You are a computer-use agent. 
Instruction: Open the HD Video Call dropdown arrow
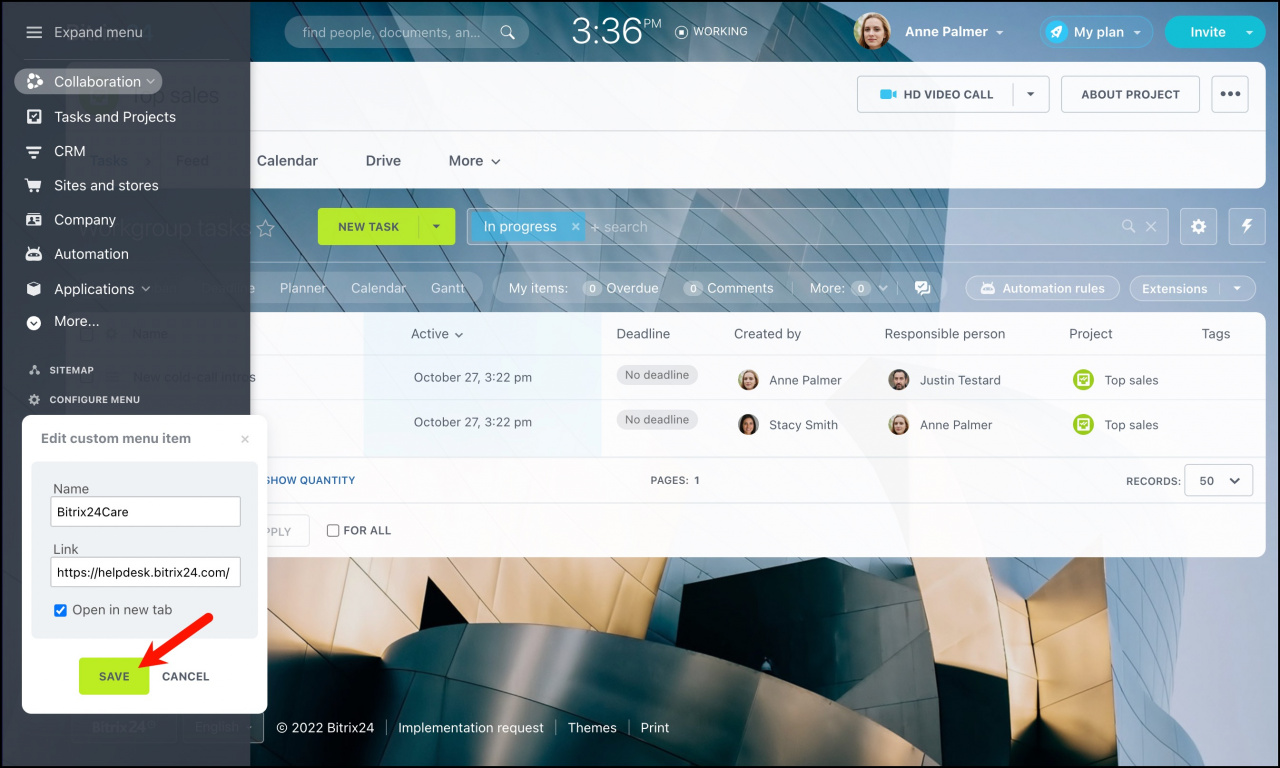(1031, 94)
